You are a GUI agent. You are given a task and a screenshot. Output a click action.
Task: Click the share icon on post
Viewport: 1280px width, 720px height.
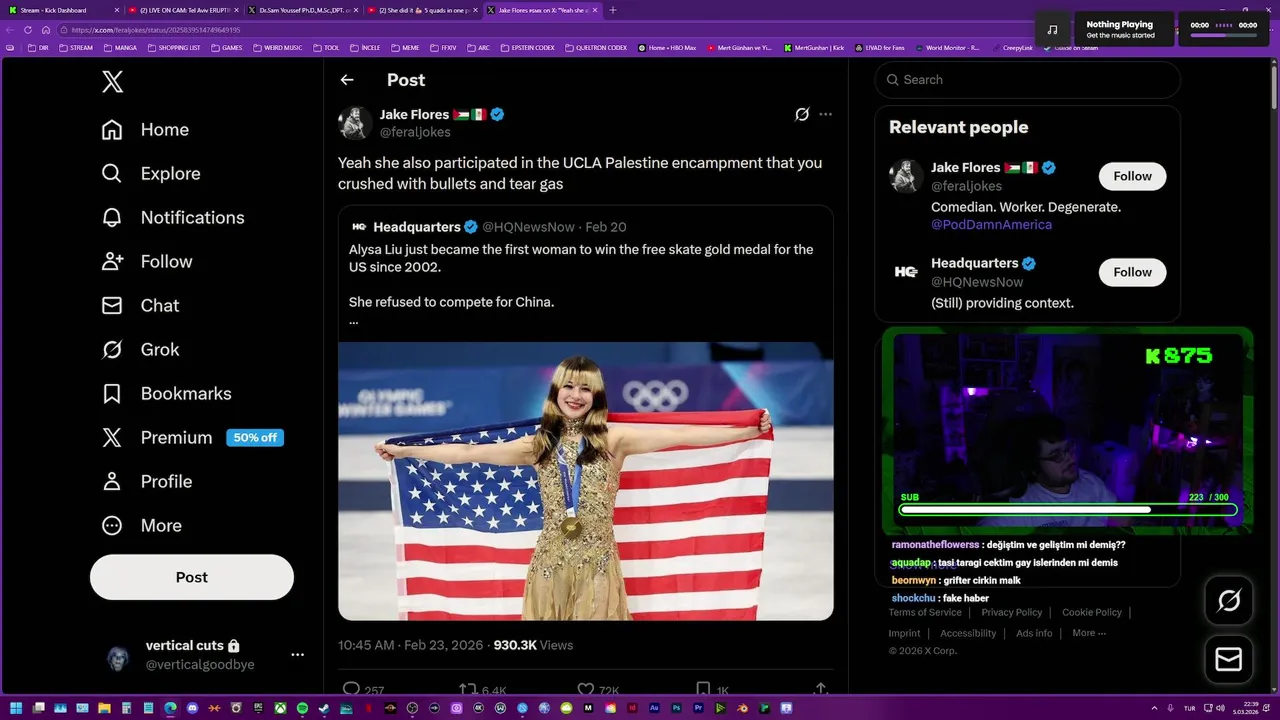[x=821, y=690]
